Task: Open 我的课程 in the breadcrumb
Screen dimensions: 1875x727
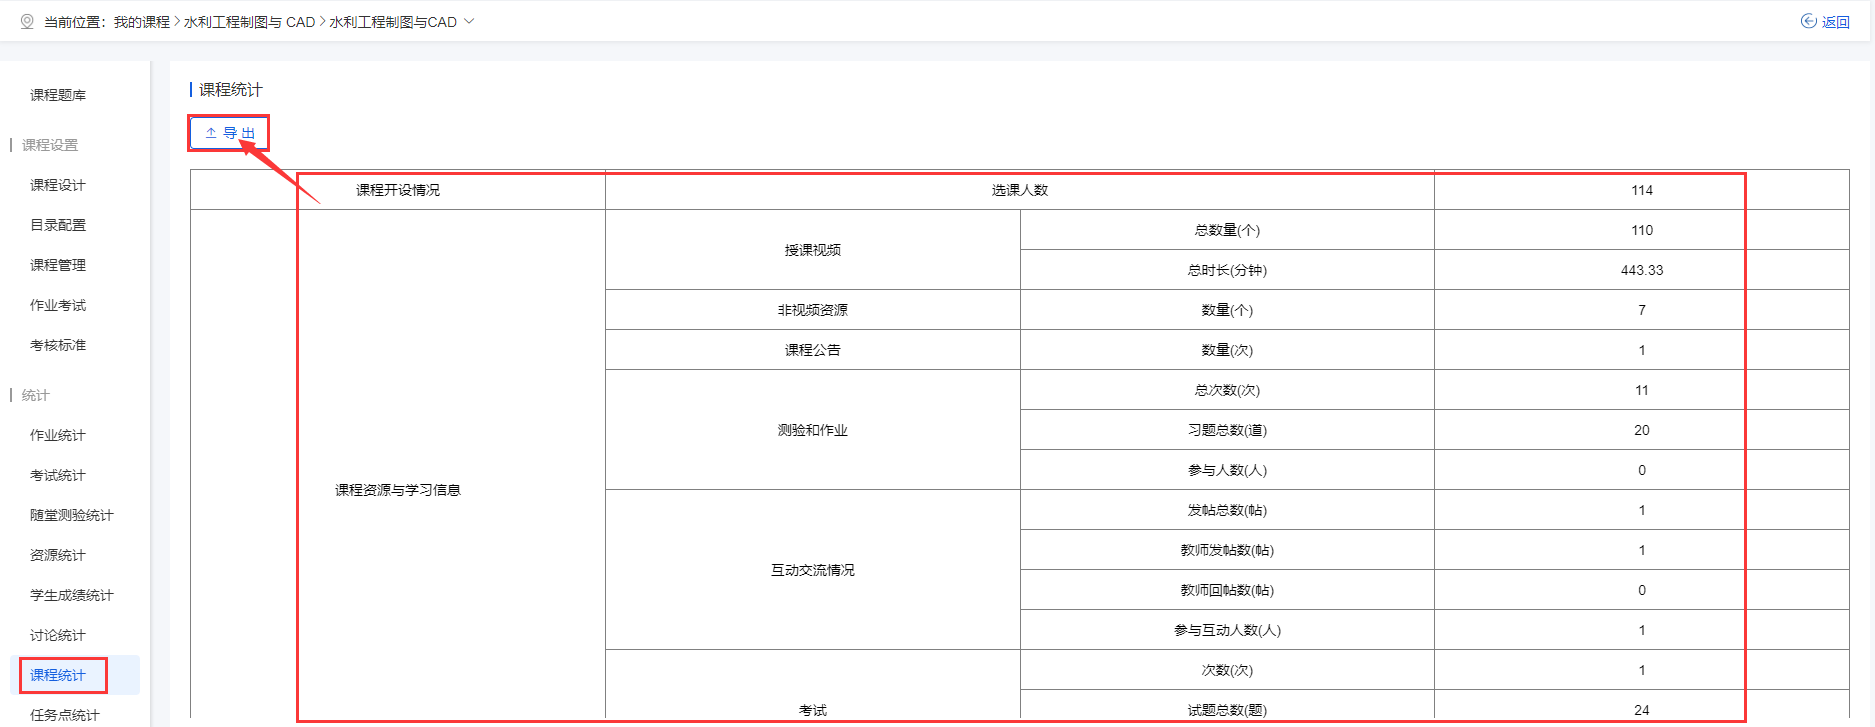Action: [x=142, y=22]
